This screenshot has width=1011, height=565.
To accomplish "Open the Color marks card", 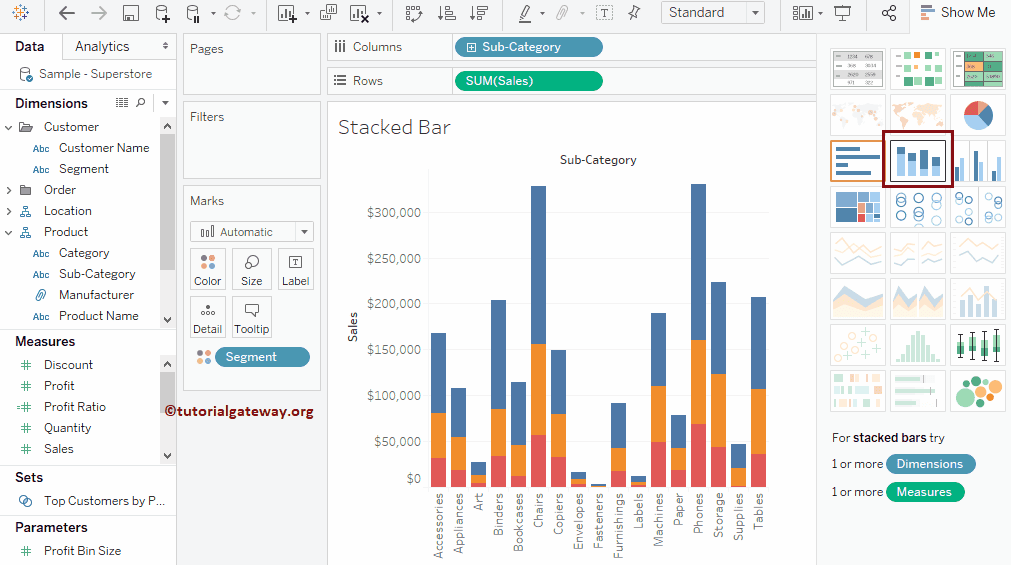I will click(x=208, y=269).
